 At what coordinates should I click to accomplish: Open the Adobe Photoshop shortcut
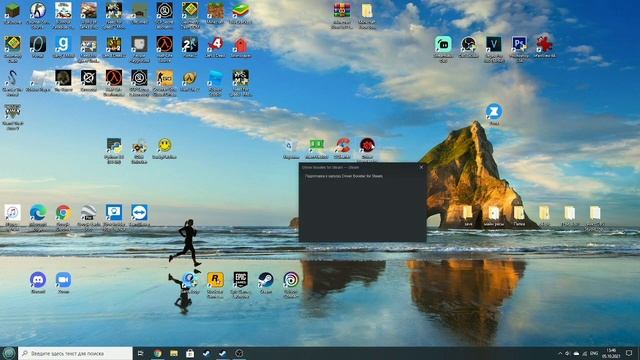[519, 44]
